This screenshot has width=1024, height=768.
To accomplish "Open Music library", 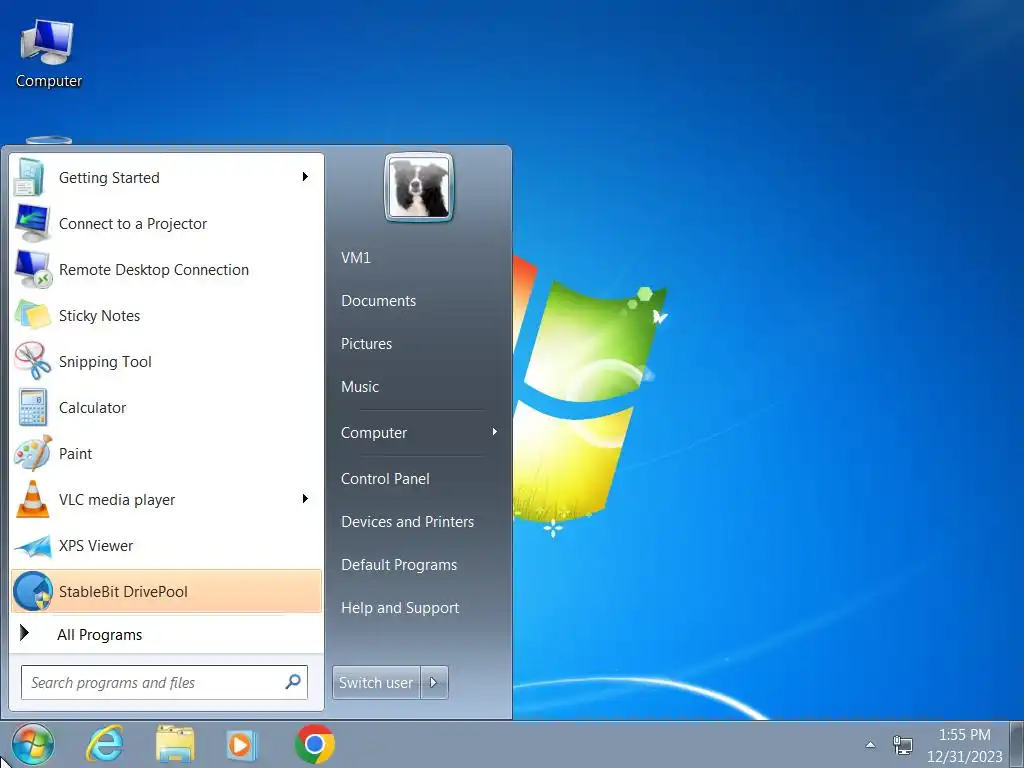I will (x=360, y=387).
